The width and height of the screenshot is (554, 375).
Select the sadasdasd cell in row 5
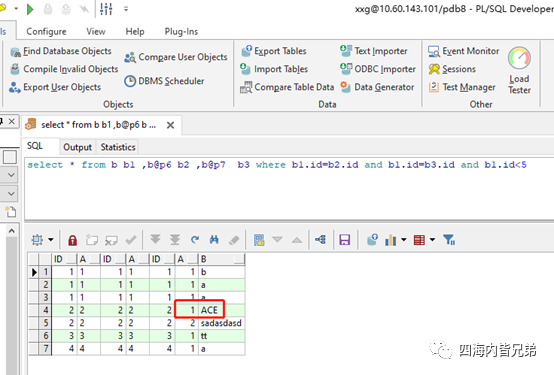click(x=221, y=323)
